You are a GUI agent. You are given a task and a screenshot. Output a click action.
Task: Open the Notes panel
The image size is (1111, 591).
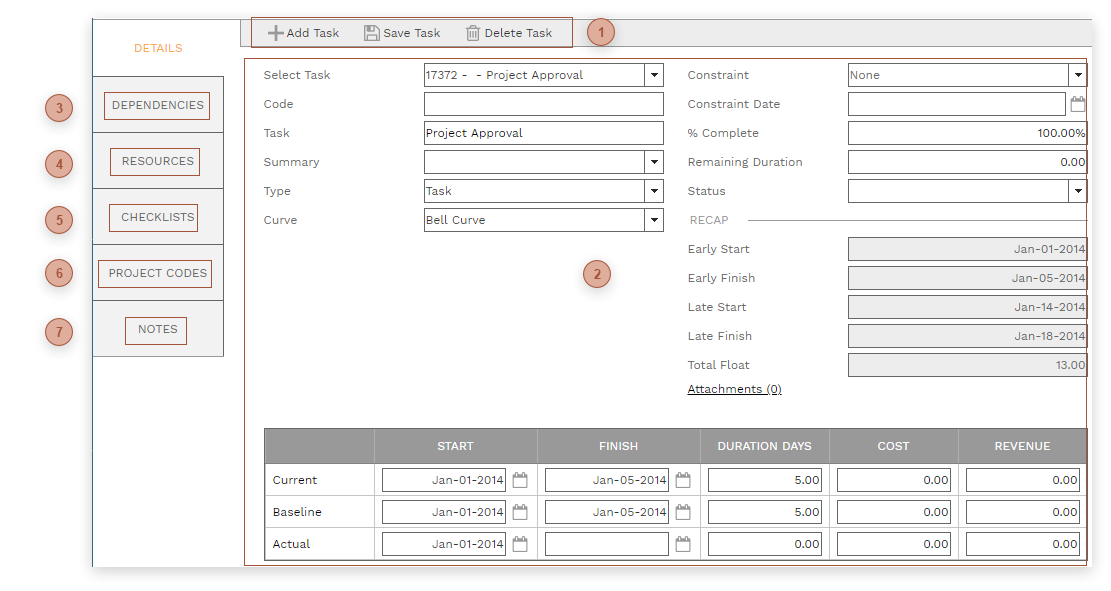156,330
